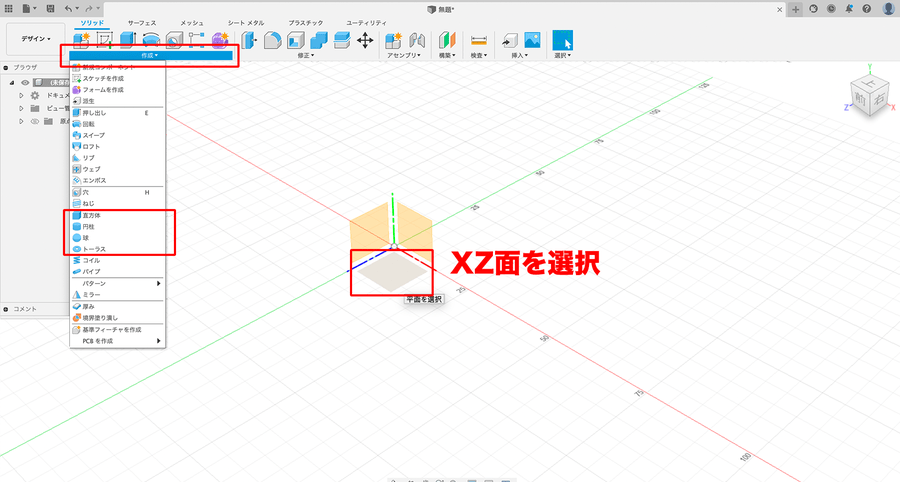Expand the コメント panel

tap(6, 309)
